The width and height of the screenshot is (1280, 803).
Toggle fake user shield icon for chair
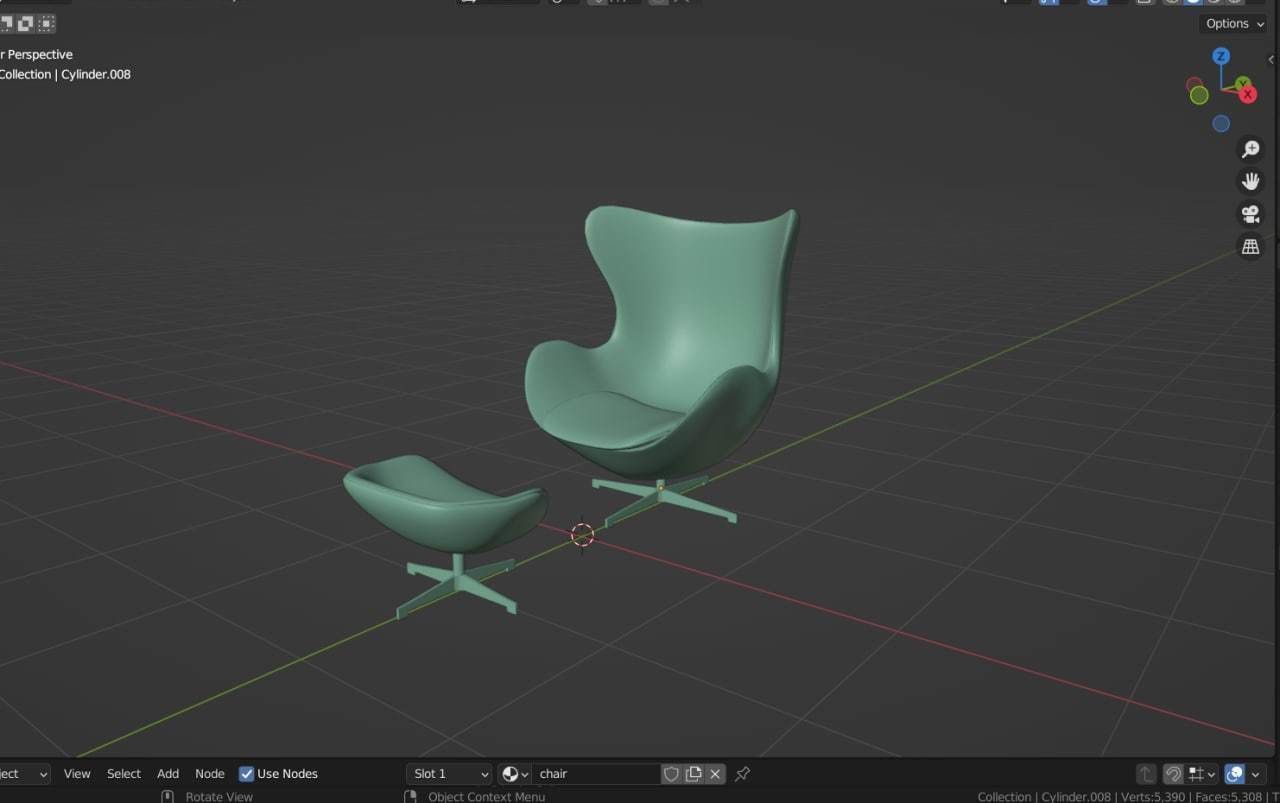[x=671, y=774]
